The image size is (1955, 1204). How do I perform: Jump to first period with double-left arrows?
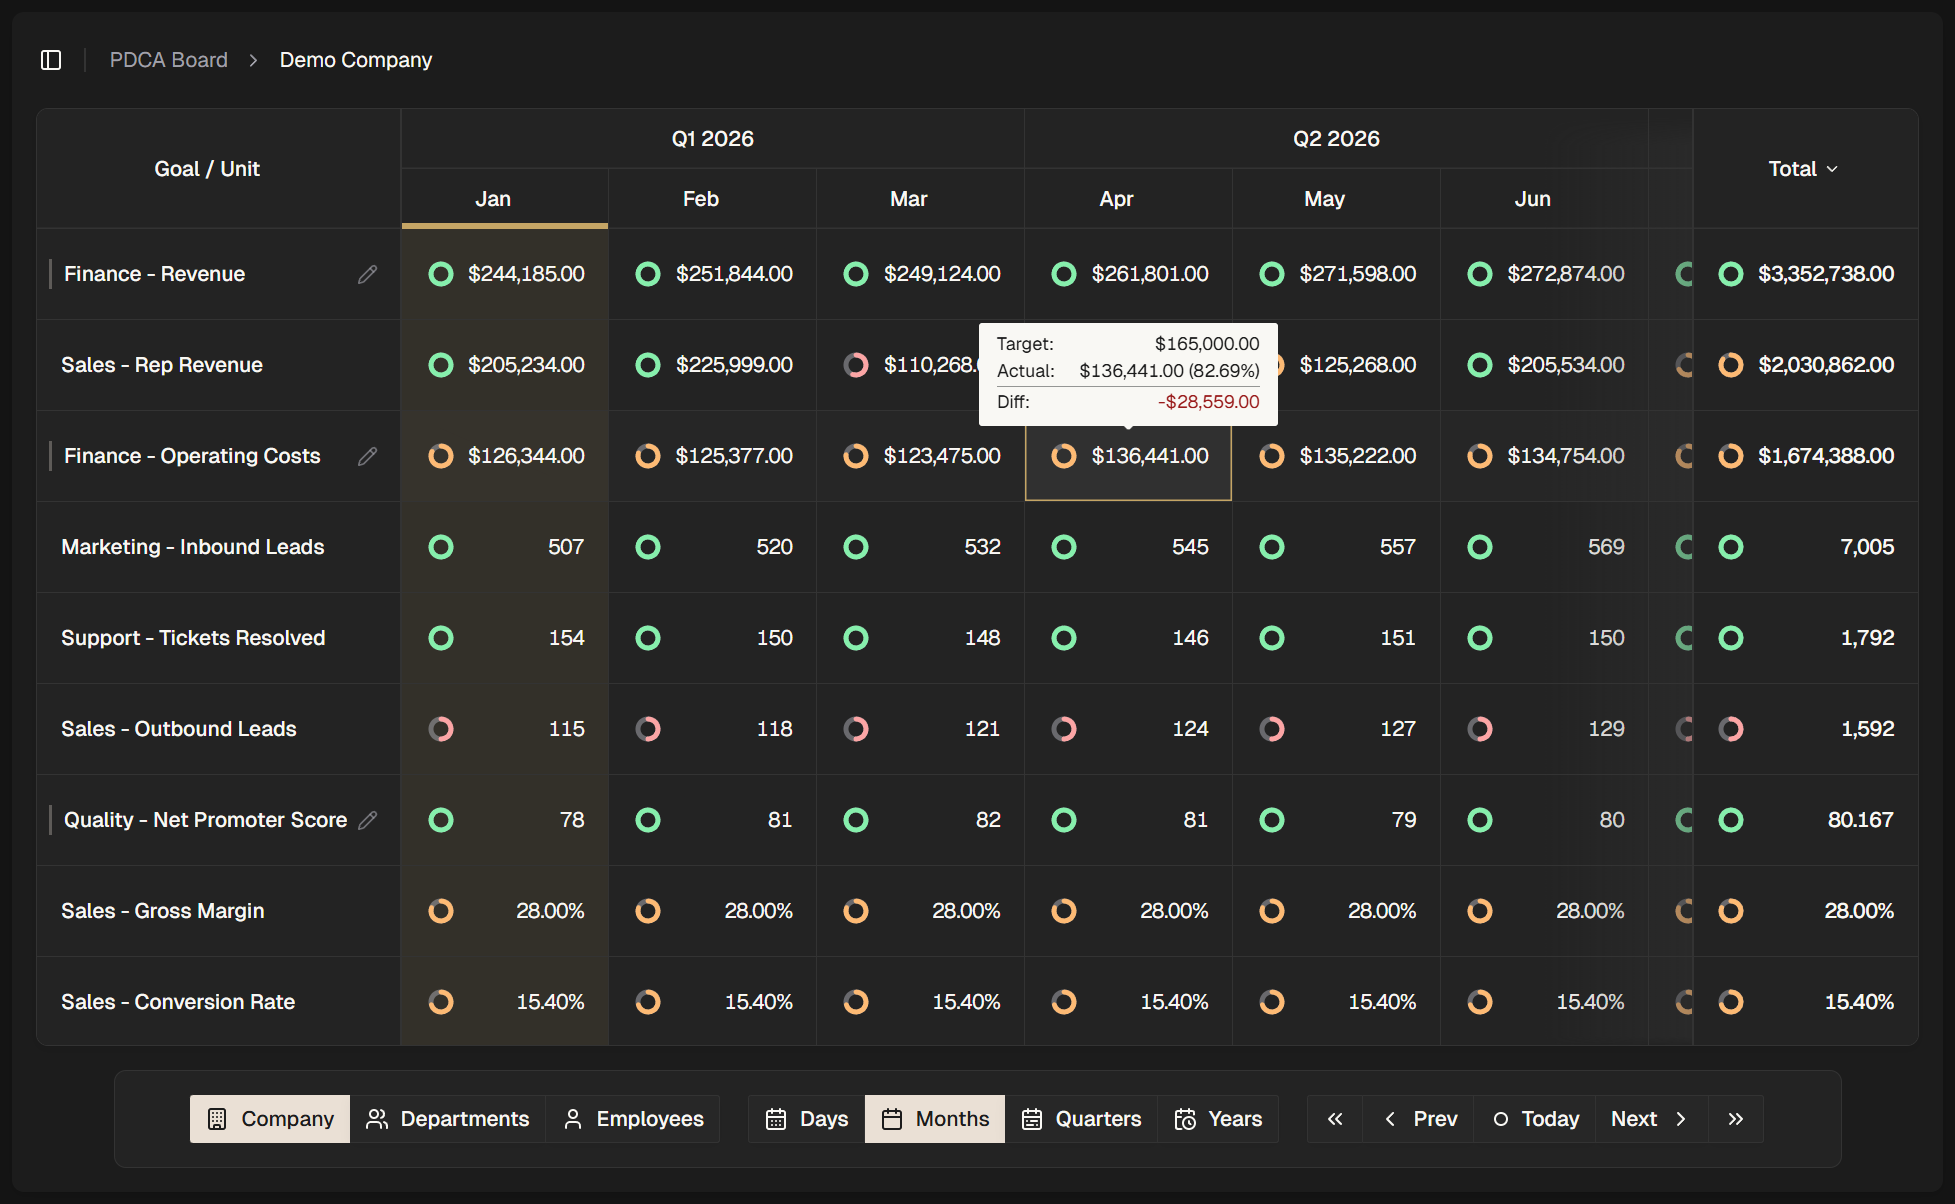[1335, 1119]
